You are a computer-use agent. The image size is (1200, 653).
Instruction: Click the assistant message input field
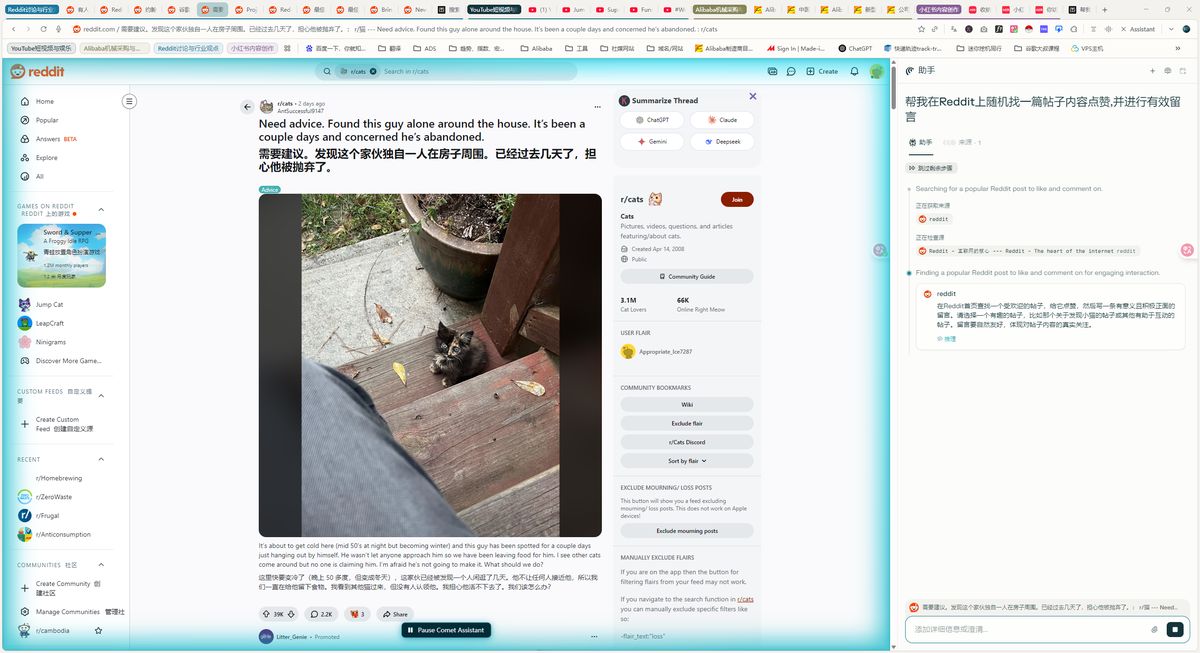coord(1025,629)
